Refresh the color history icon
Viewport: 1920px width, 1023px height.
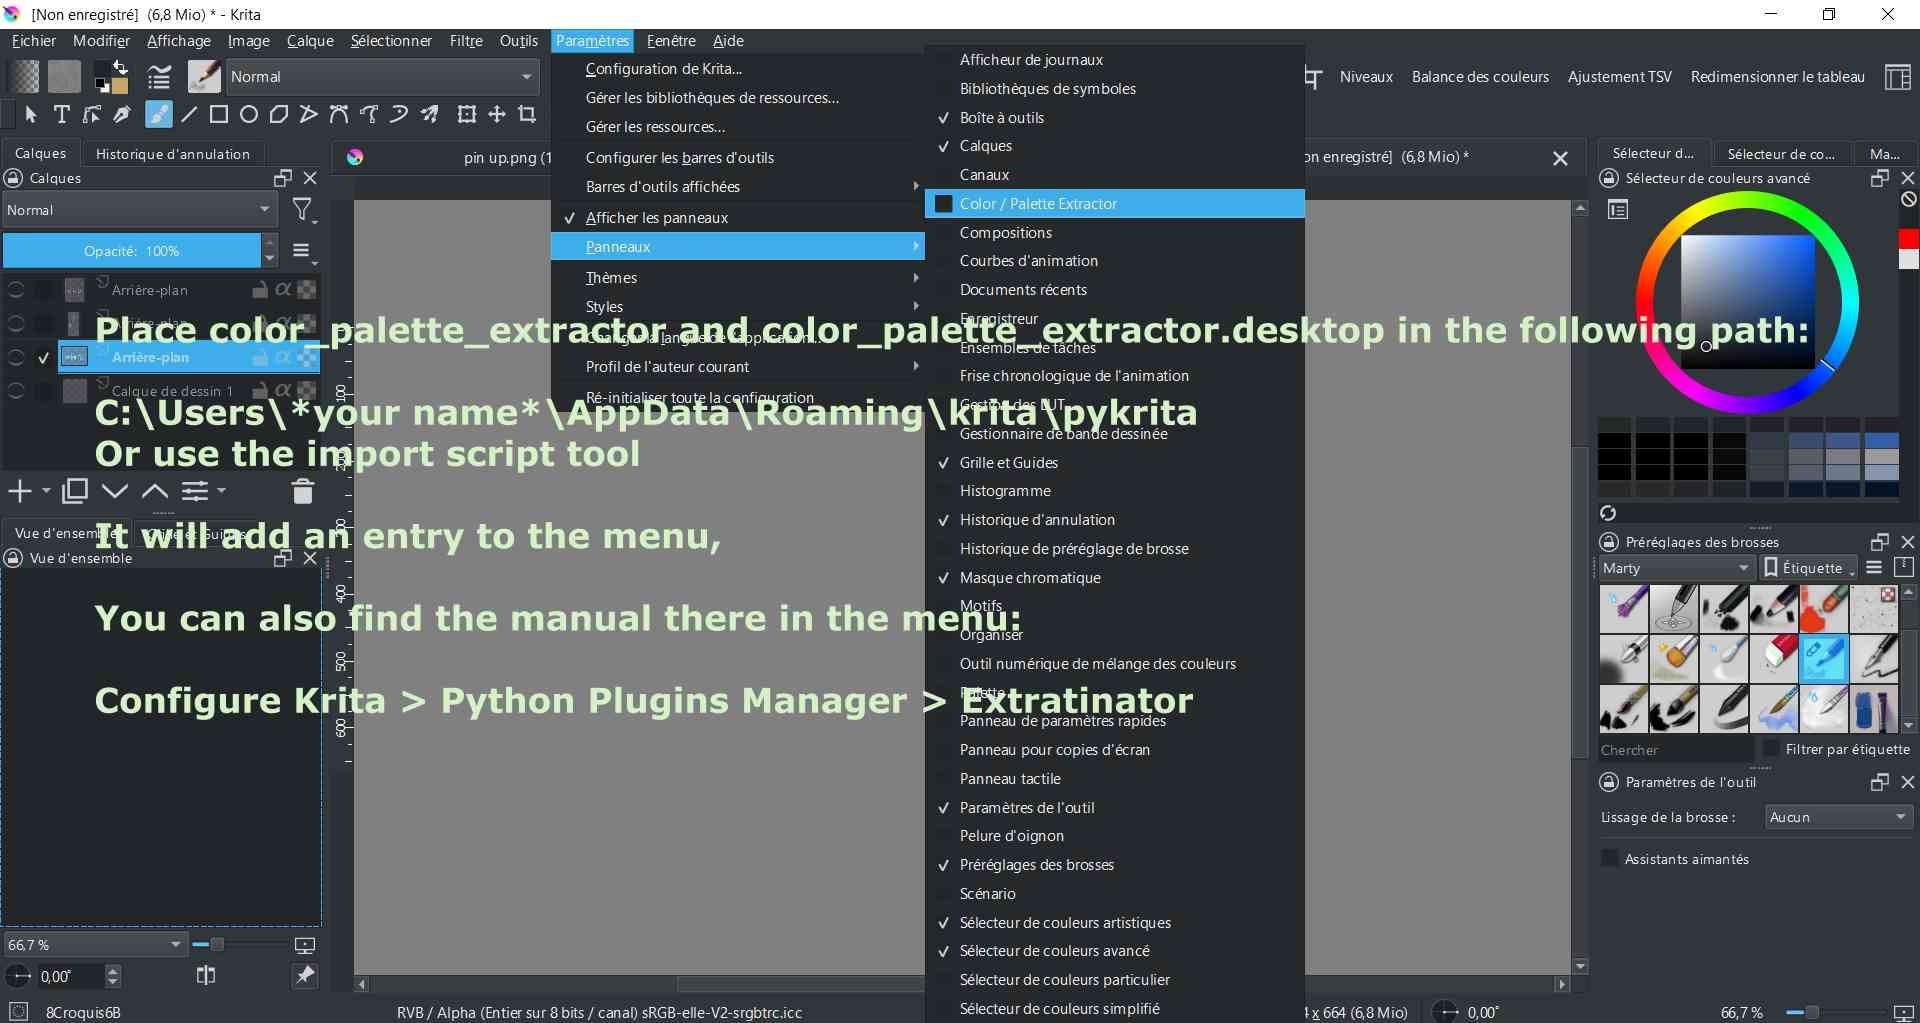[1608, 513]
